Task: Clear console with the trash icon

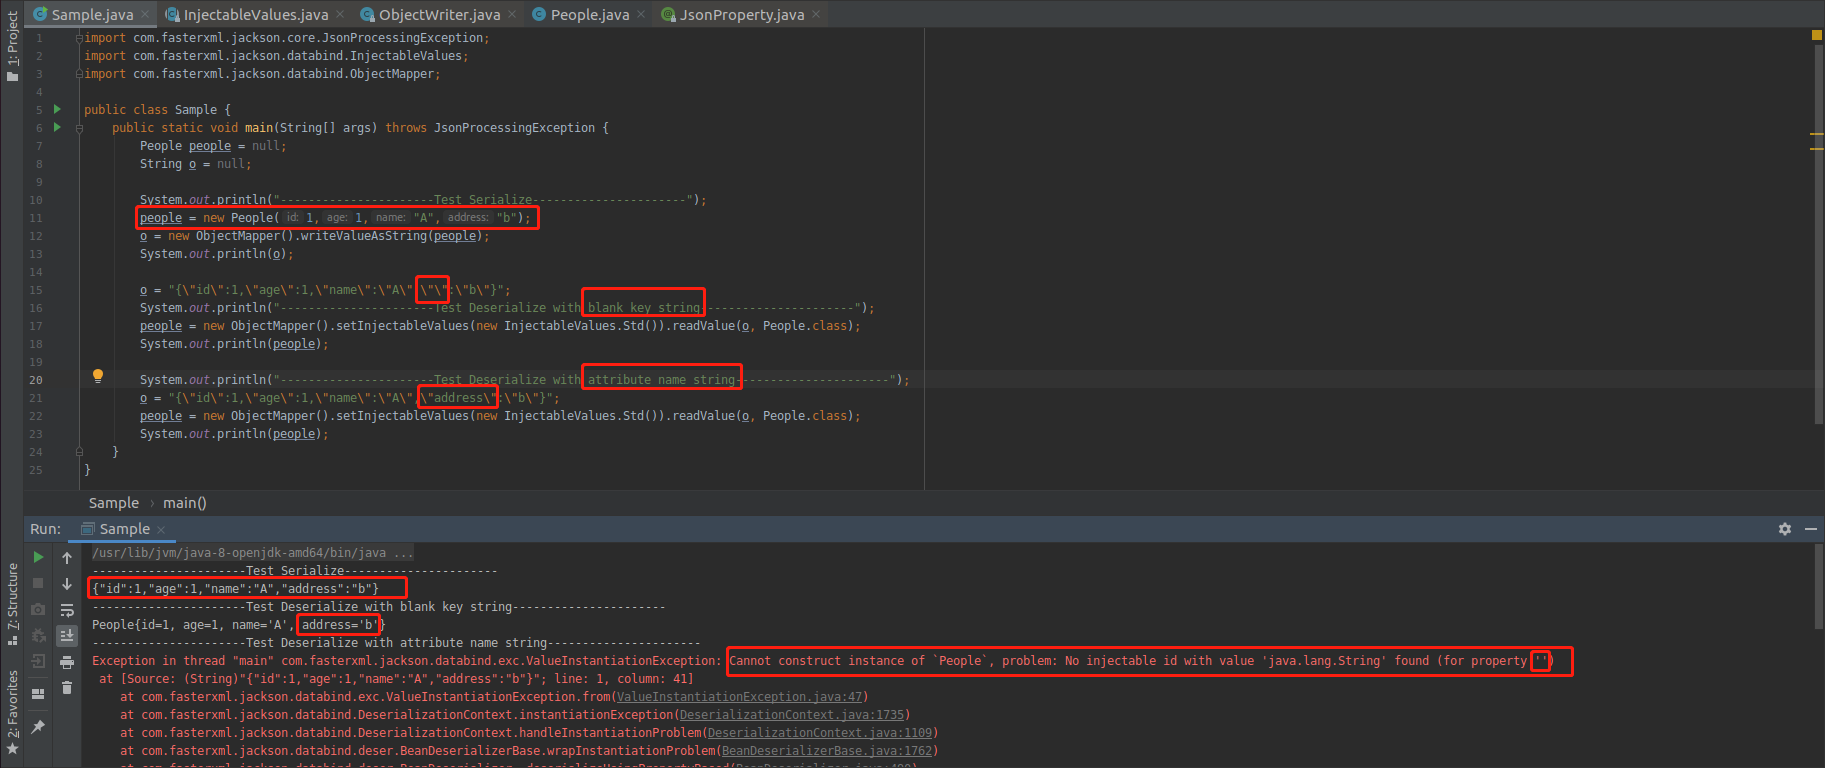Action: 67,688
